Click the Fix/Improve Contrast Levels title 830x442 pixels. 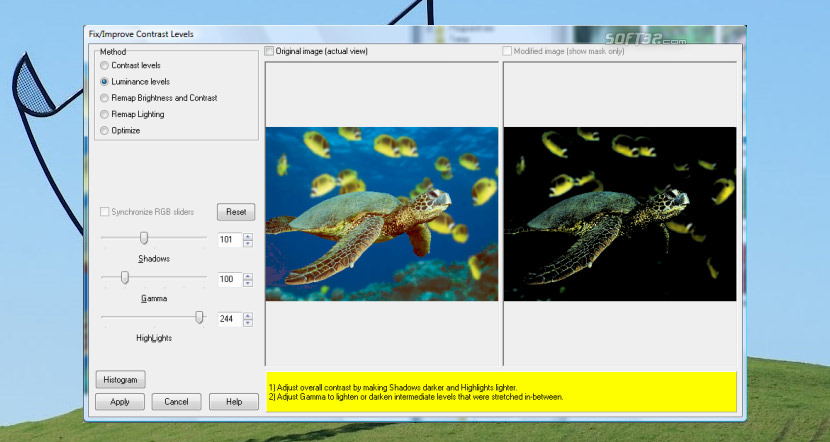tap(141, 34)
